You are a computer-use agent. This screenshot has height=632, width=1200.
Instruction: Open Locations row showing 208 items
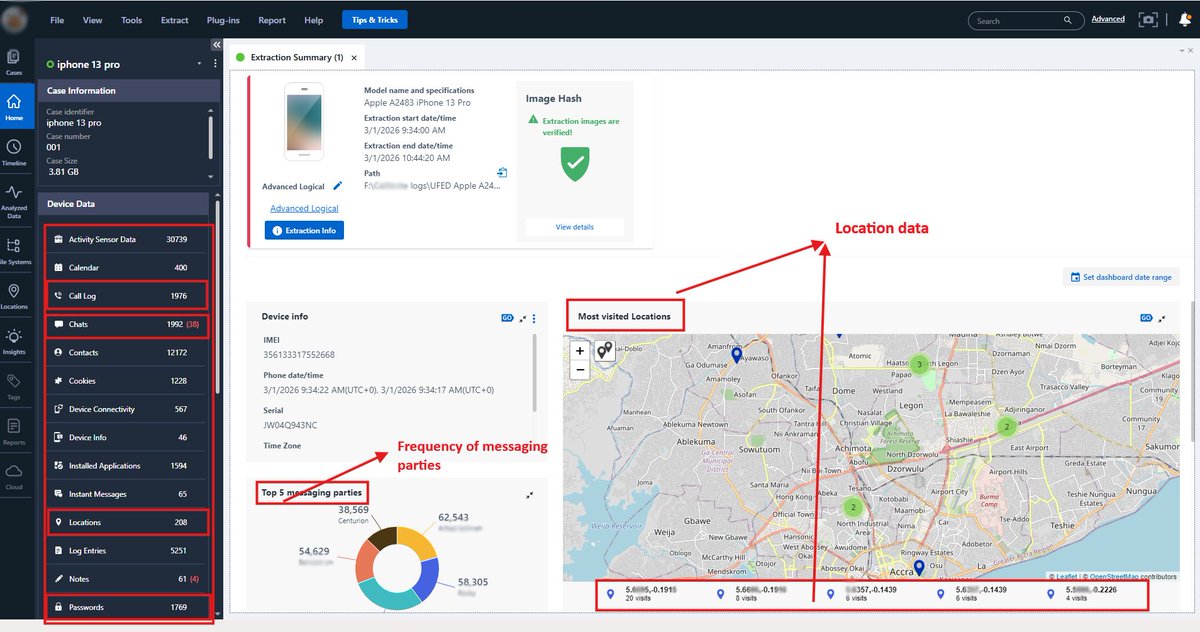[127, 522]
